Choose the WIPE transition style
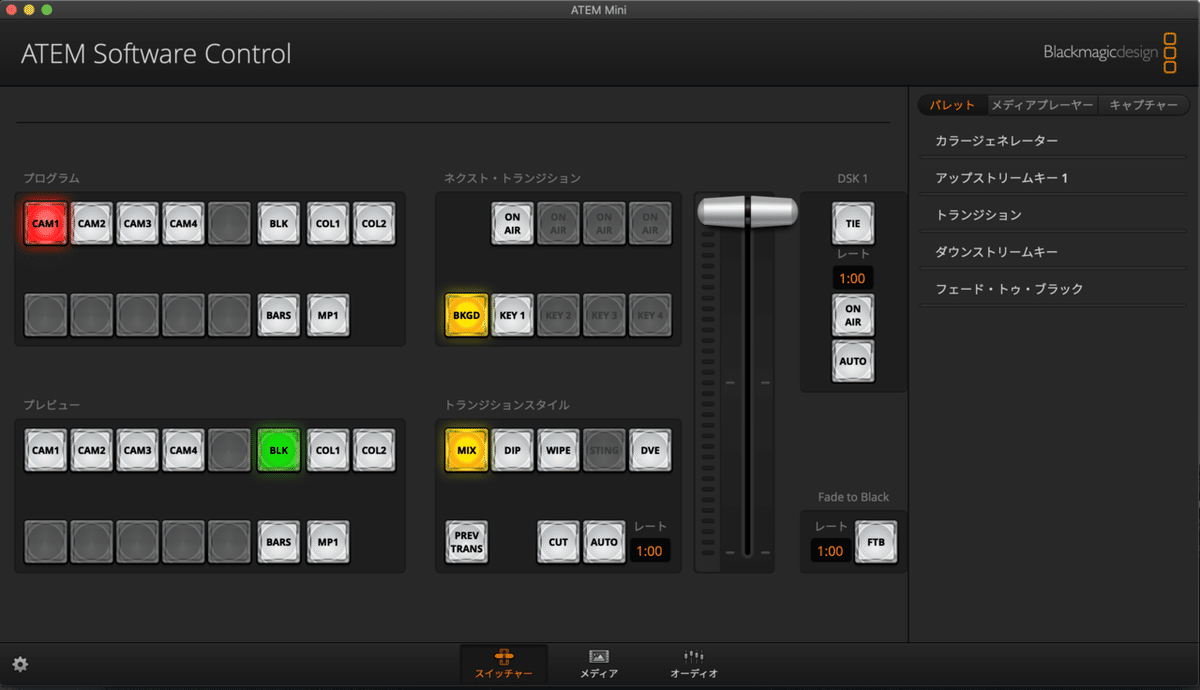The height and width of the screenshot is (690, 1200). (558, 450)
